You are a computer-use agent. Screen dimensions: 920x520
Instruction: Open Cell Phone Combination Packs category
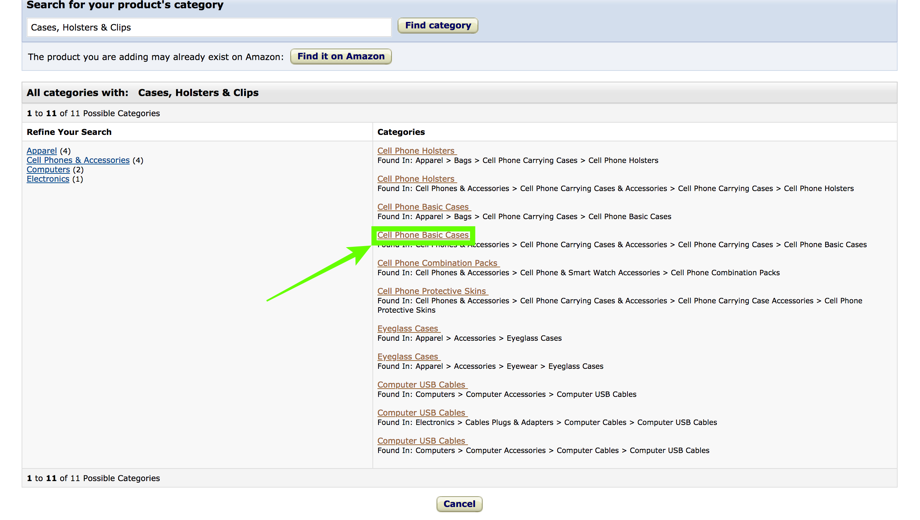tap(438, 263)
